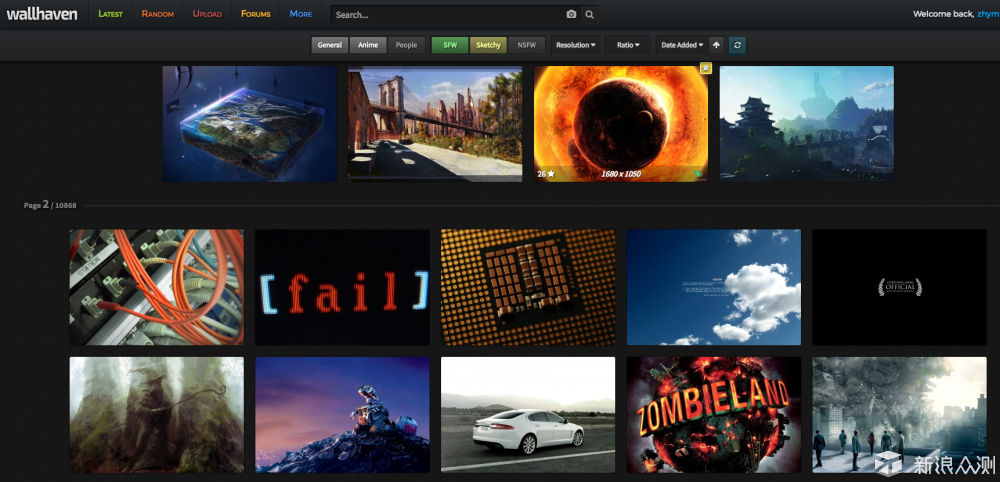Click the zhym username link
Viewport: 1000px width, 482px height.
pyautogui.click(x=988, y=14)
